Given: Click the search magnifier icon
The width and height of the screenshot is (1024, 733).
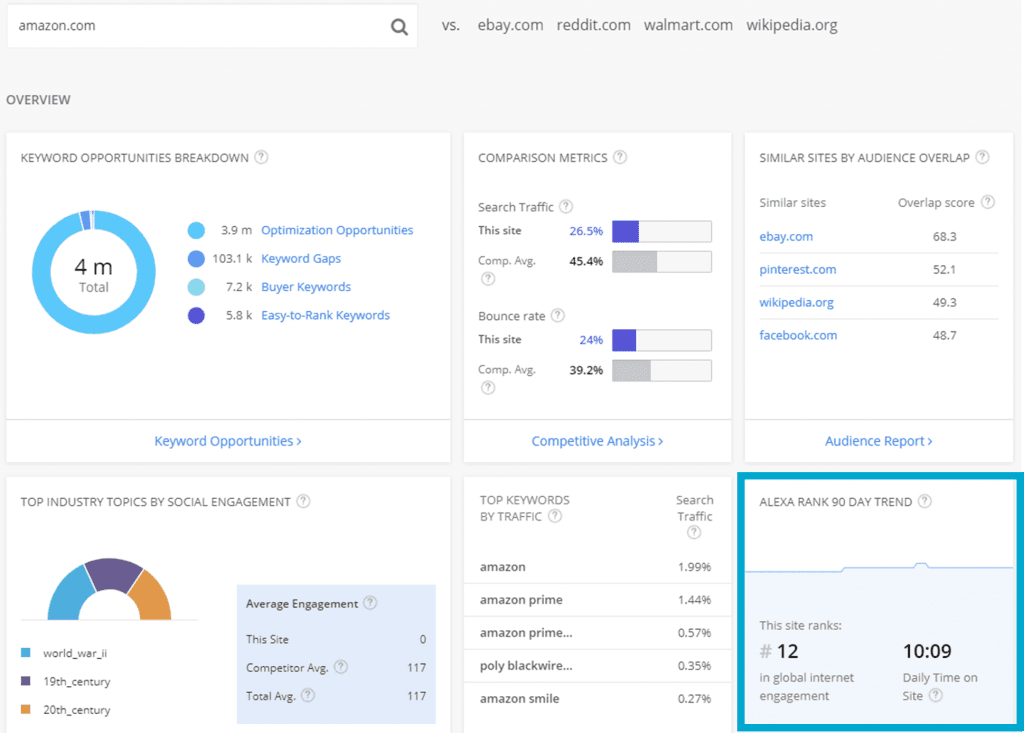Looking at the screenshot, I should 399,27.
